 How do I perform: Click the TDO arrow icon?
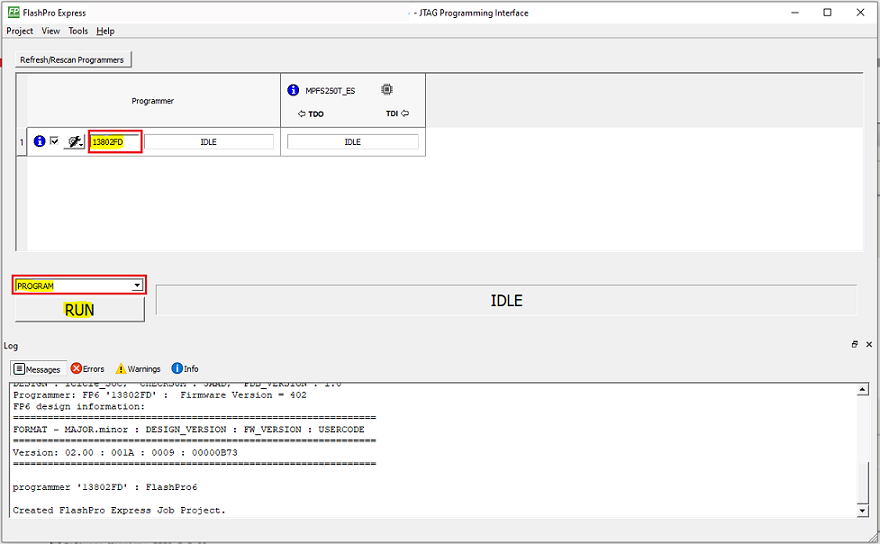point(302,114)
